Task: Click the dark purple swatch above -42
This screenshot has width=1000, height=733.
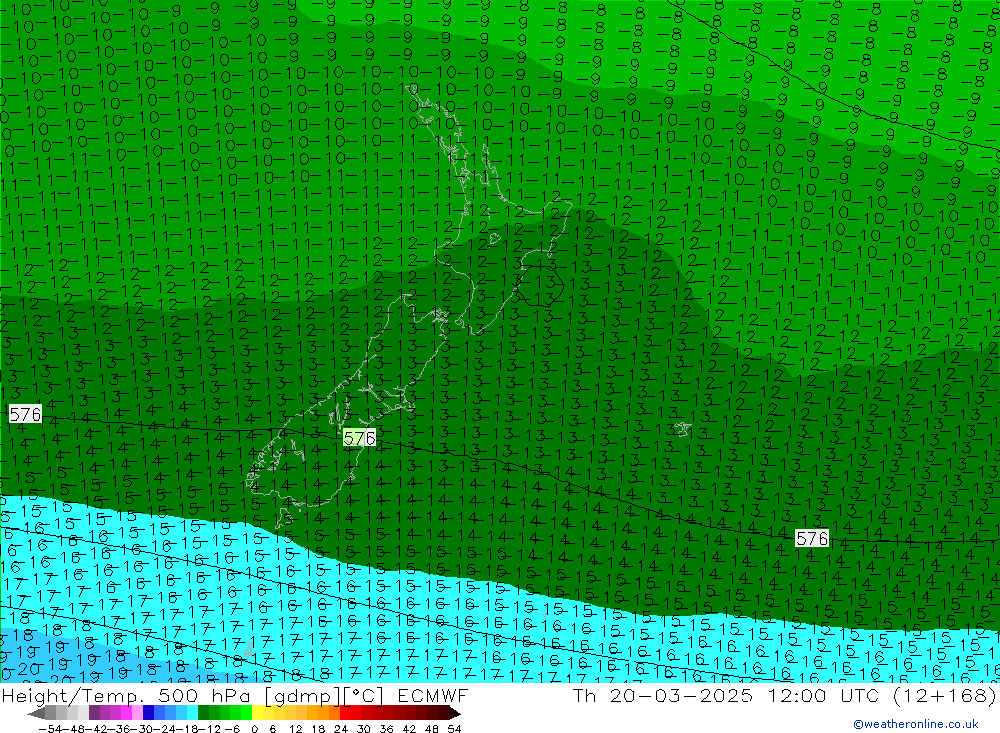Action: [x=94, y=713]
